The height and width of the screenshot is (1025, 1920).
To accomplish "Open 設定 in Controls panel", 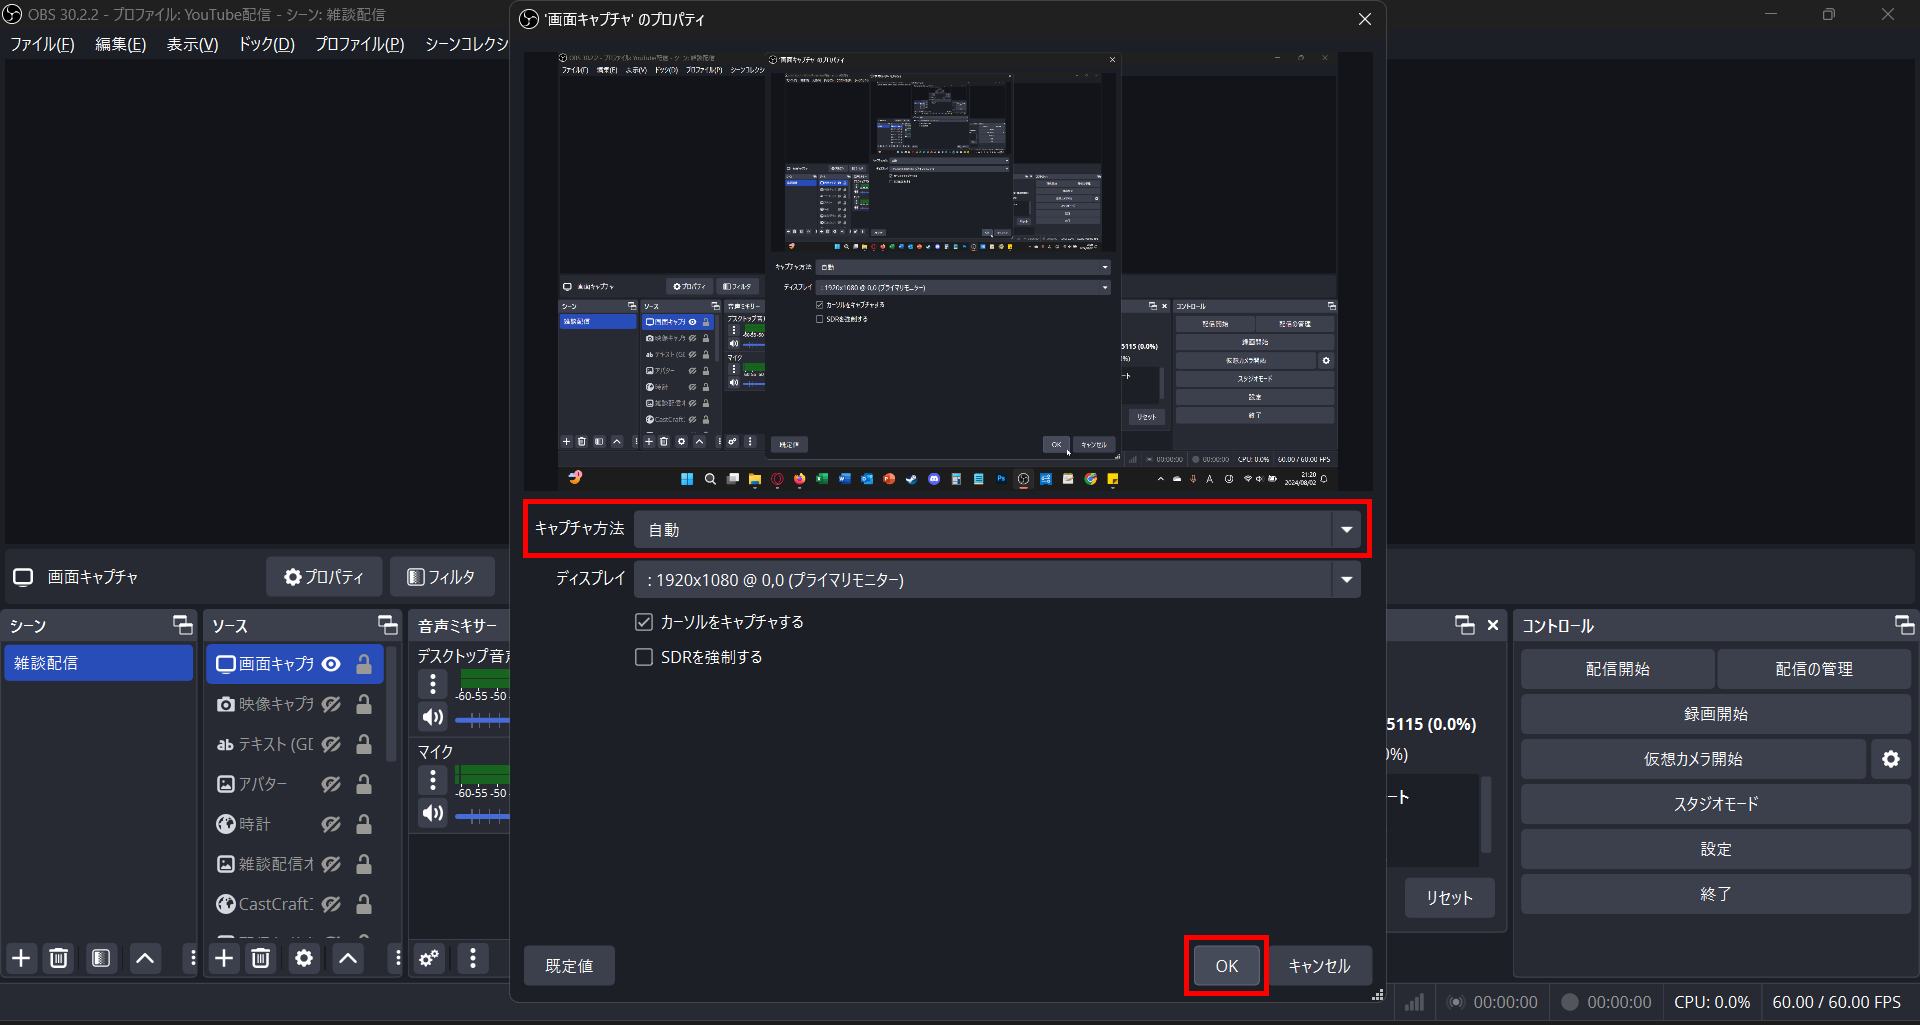I will [1715, 849].
